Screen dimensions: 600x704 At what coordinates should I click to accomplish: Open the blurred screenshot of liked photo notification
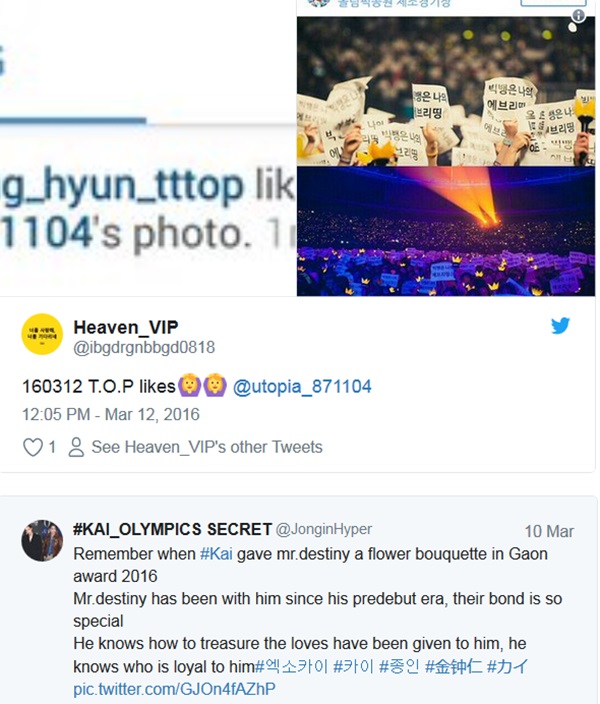click(148, 148)
